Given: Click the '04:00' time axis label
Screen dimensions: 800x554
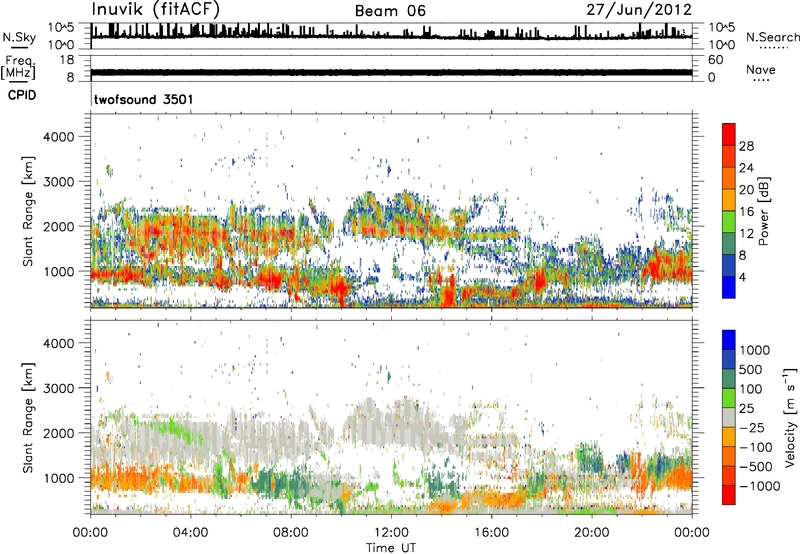Looking at the screenshot, I should point(190,533).
